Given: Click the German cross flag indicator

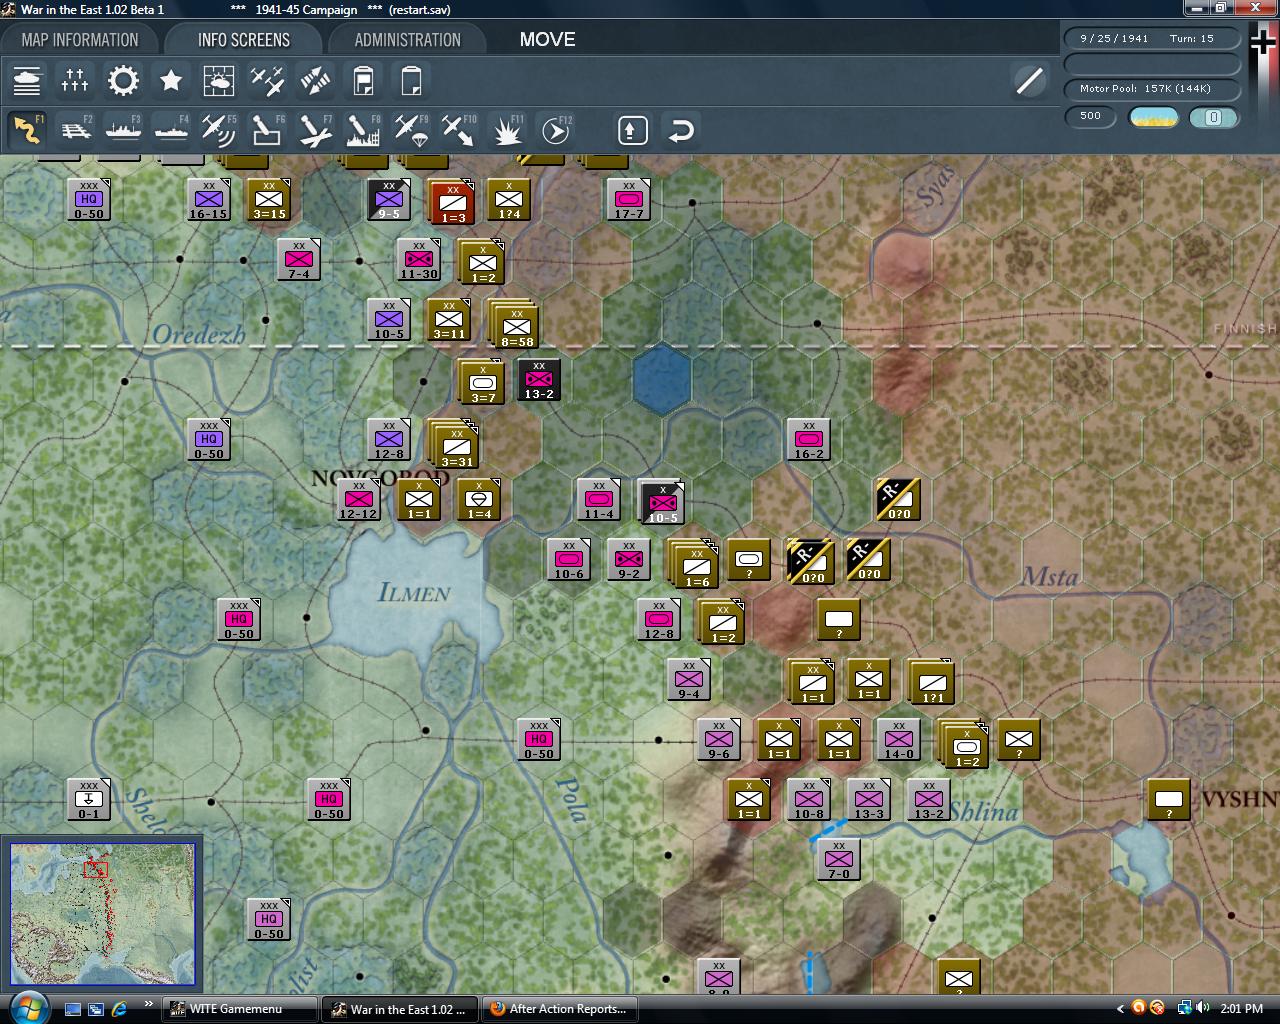Looking at the screenshot, I should point(1263,43).
